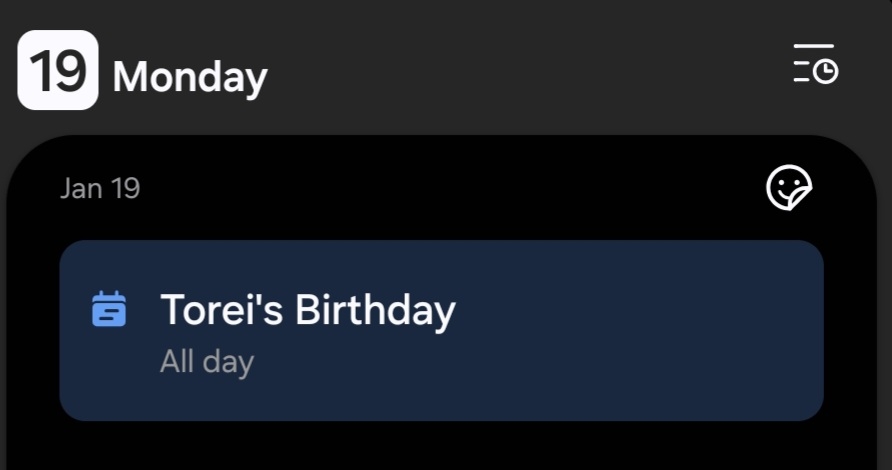The height and width of the screenshot is (470, 892).
Task: Tap the white 19 date badge
Action: (58, 70)
